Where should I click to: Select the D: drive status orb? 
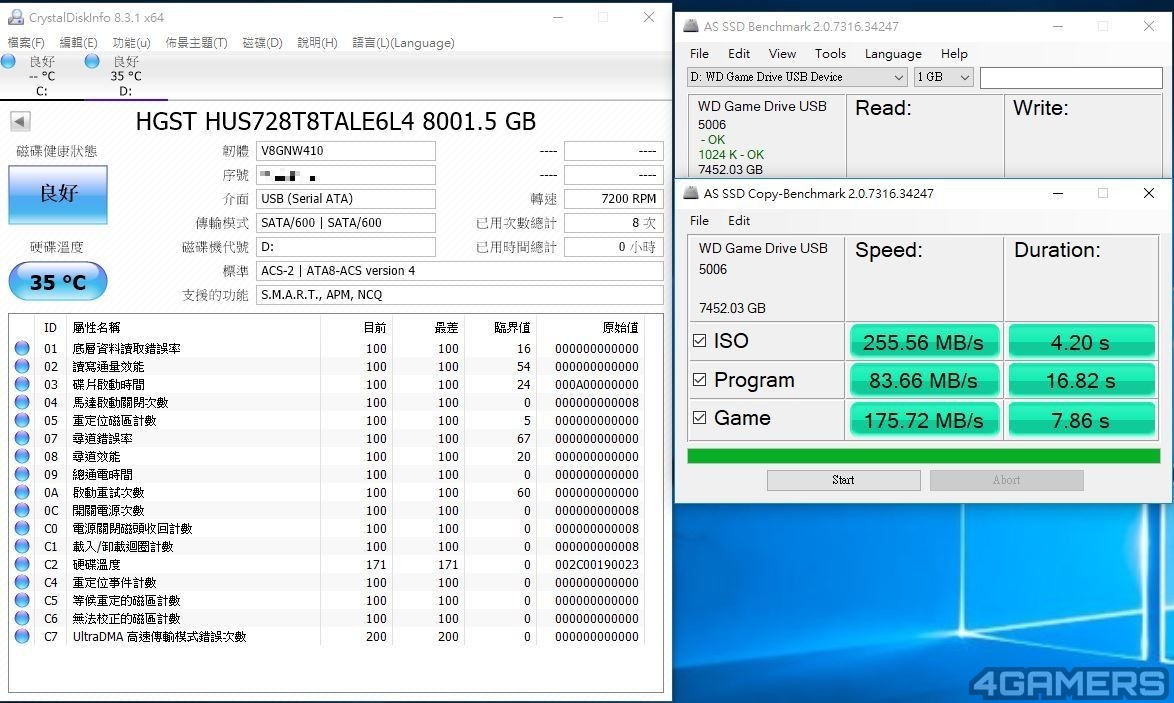(92, 61)
